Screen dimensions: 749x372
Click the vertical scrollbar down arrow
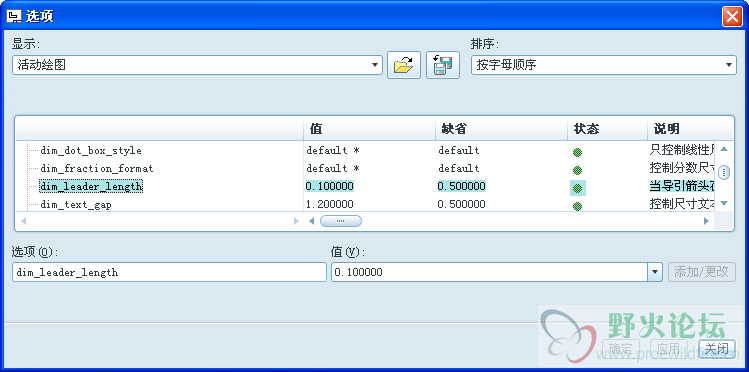[x=724, y=203]
